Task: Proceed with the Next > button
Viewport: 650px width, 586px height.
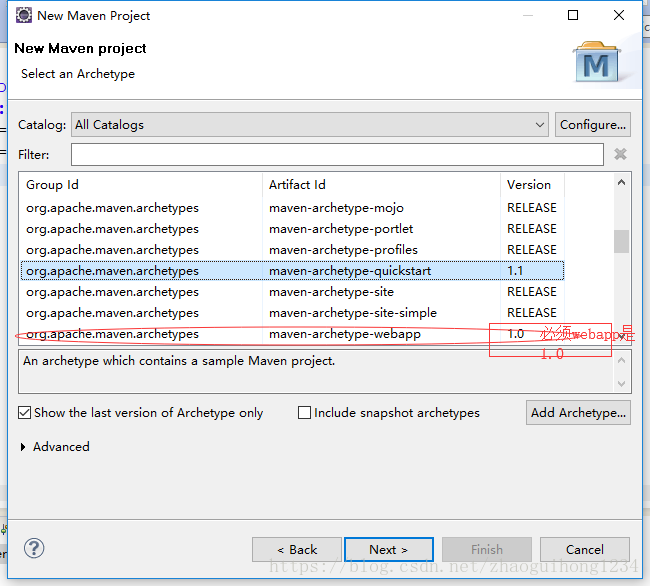Action: coord(389,550)
